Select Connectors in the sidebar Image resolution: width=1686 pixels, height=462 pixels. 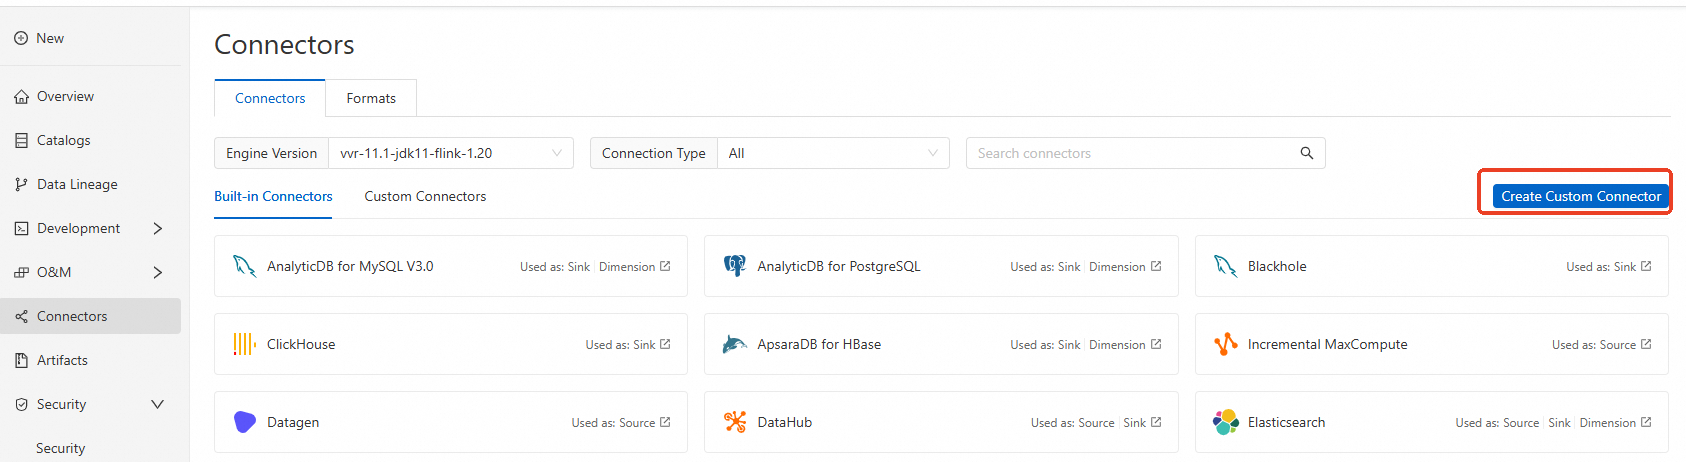tap(90, 316)
